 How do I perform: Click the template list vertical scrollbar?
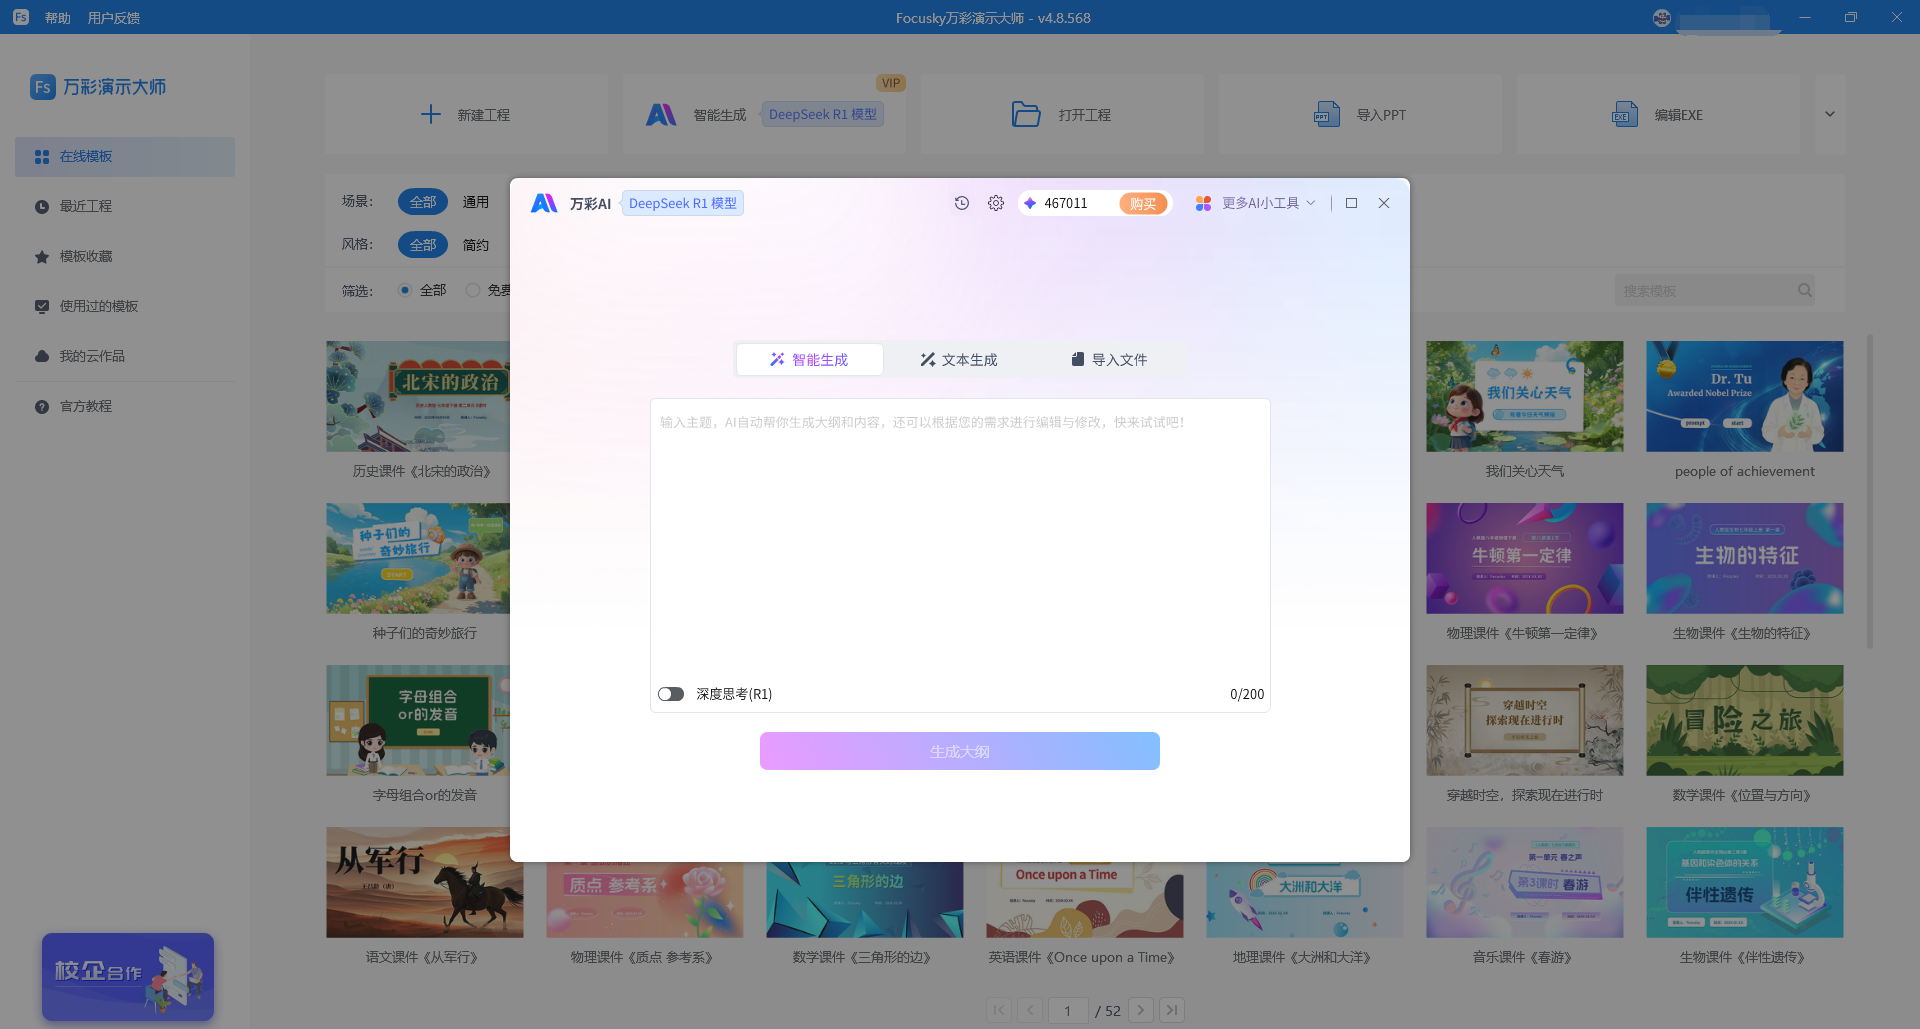pyautogui.click(x=1870, y=490)
